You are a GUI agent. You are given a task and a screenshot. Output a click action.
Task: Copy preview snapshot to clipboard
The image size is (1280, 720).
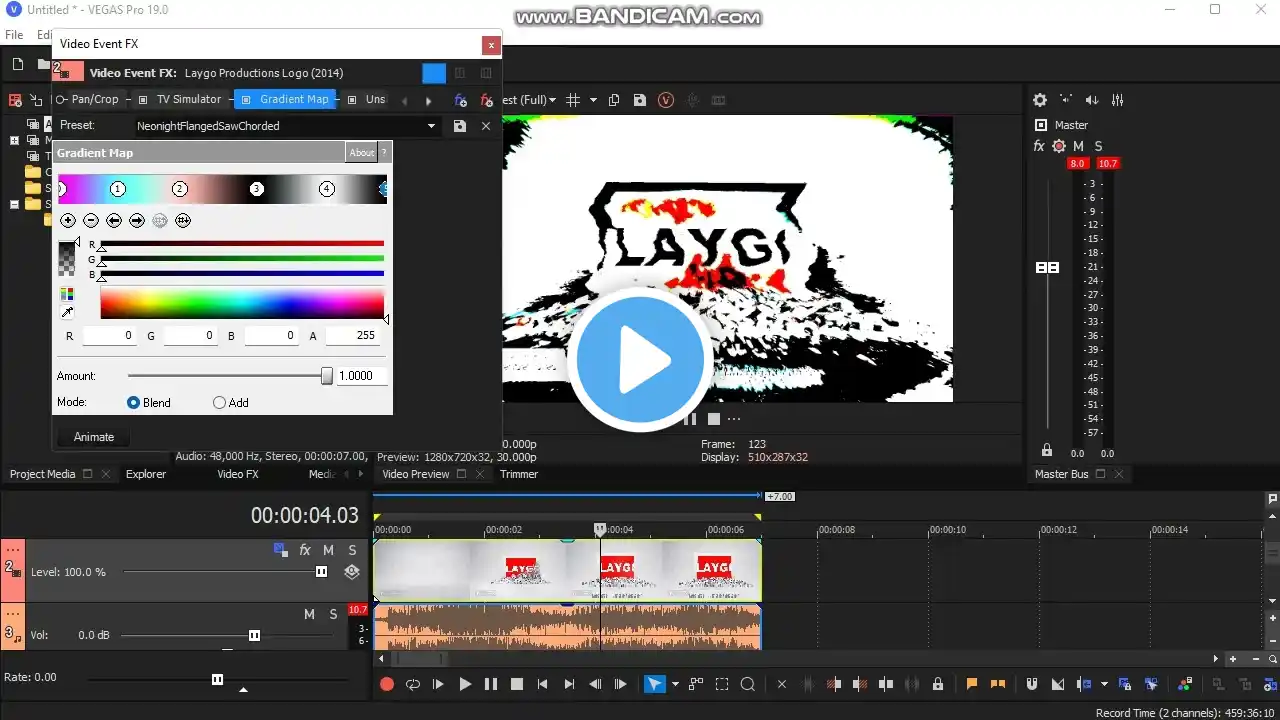coord(614,100)
